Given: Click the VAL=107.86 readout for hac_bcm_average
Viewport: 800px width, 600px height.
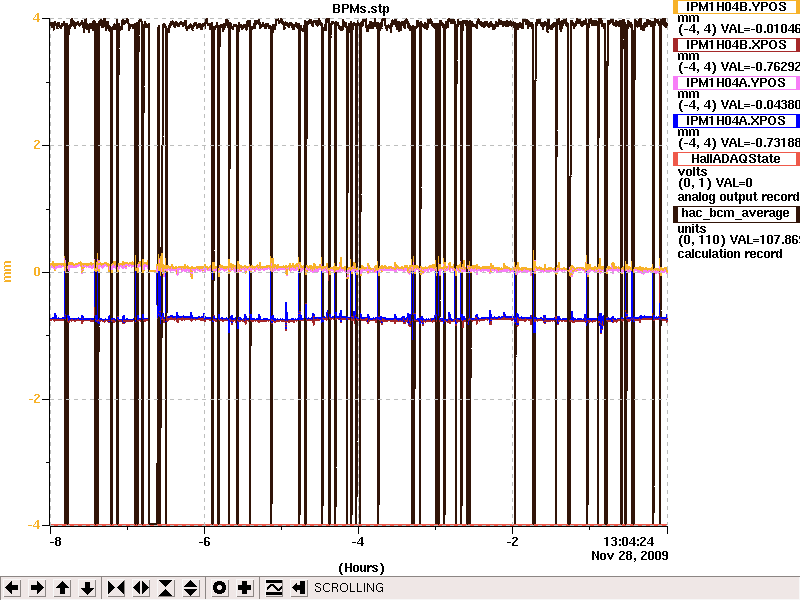Looking at the screenshot, I should point(765,240).
